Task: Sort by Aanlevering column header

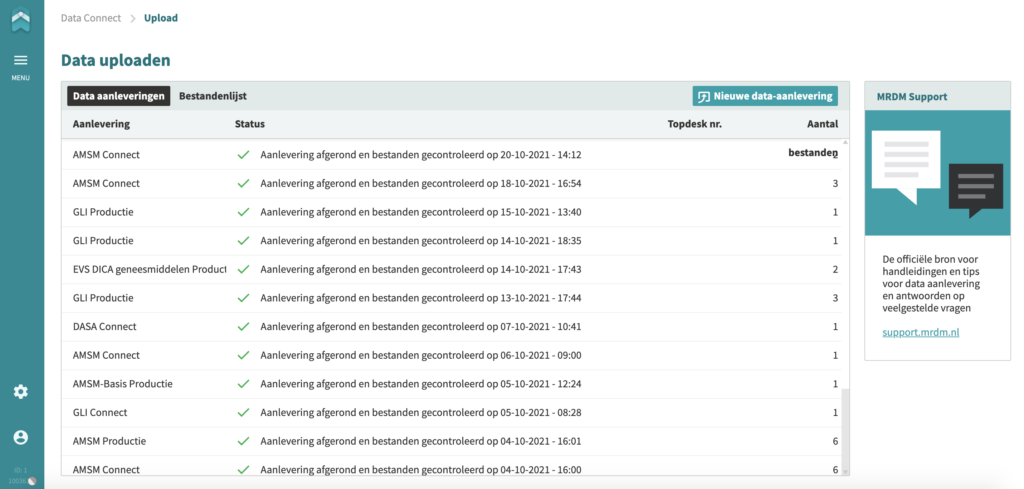Action: point(101,124)
